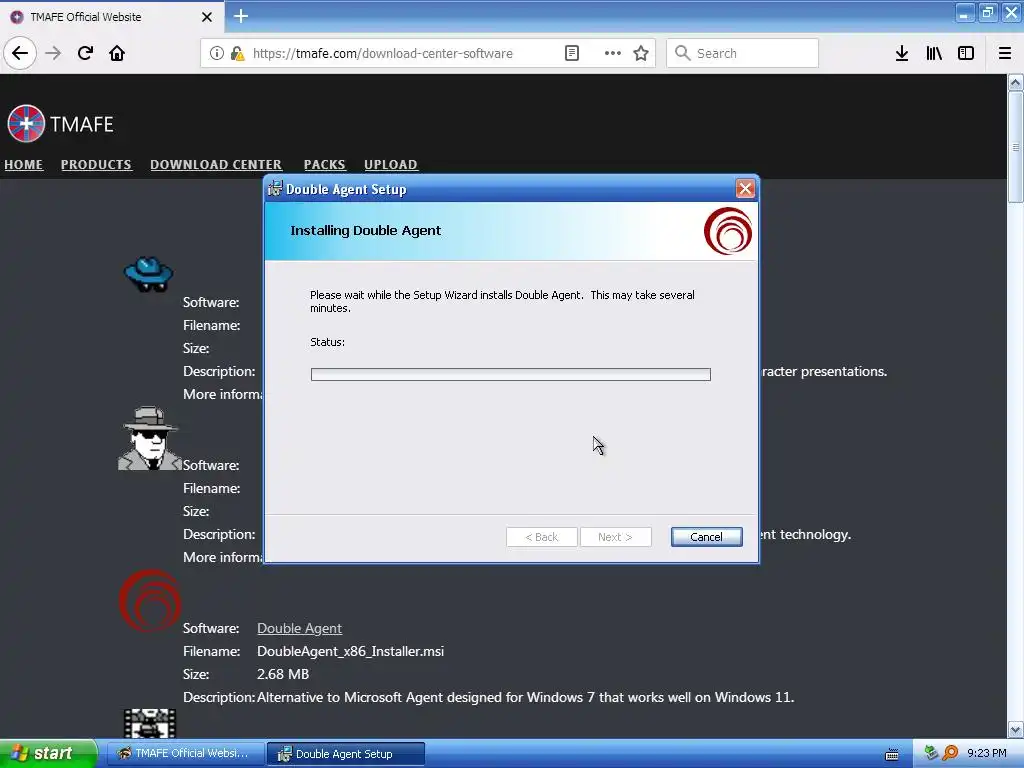This screenshot has width=1024, height=768.
Task: Click the Installing Double Agent heading
Action: click(x=366, y=231)
